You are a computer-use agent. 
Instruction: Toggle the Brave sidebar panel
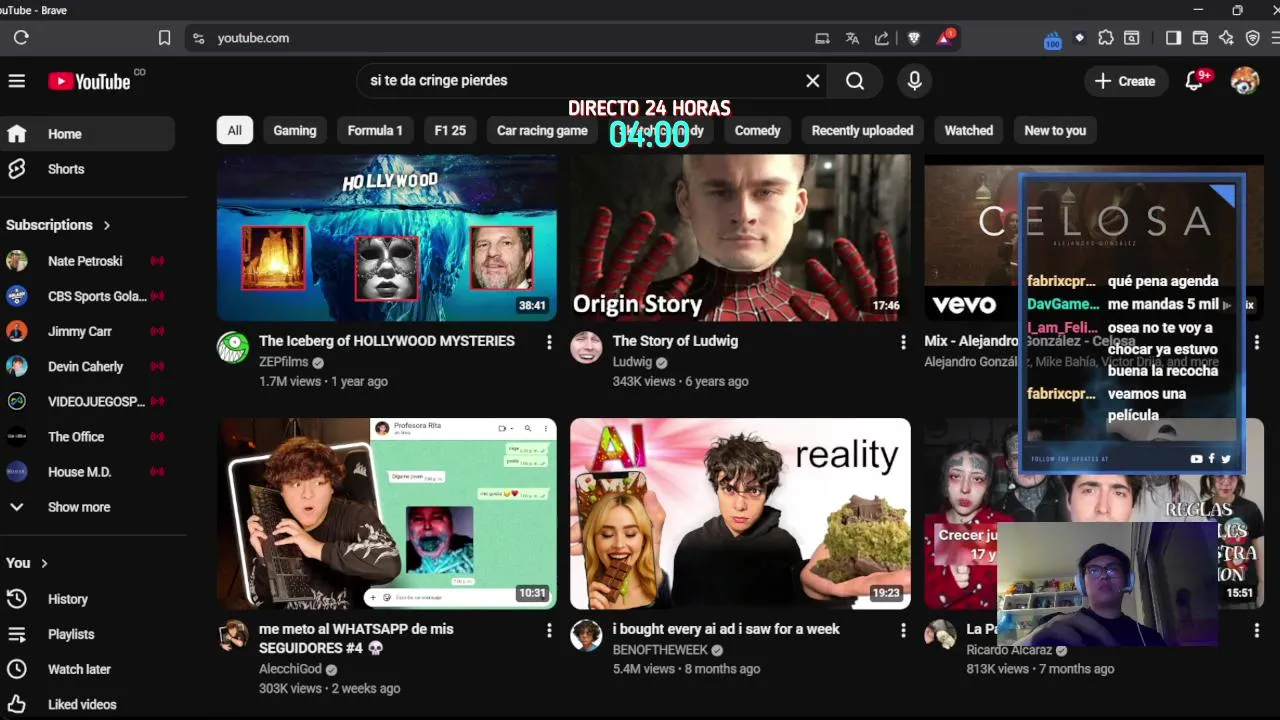pyautogui.click(x=1174, y=38)
